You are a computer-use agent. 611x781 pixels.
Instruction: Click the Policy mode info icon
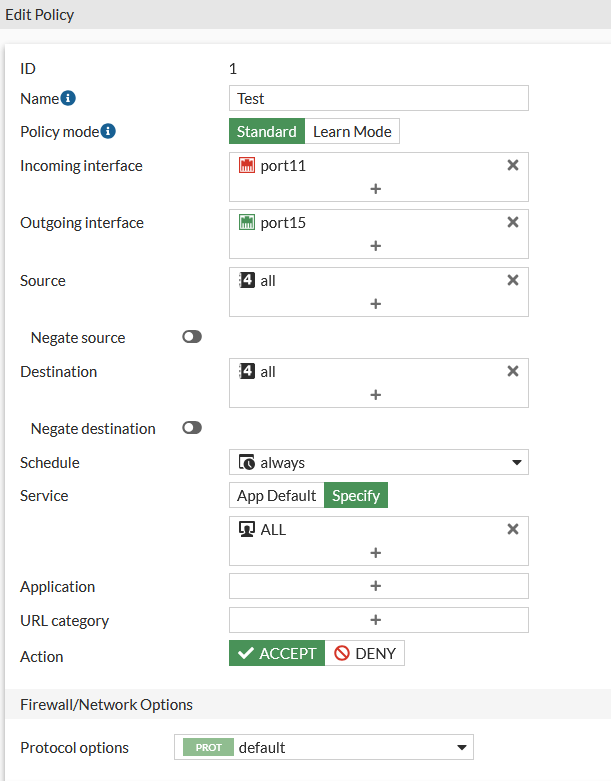(x=108, y=131)
